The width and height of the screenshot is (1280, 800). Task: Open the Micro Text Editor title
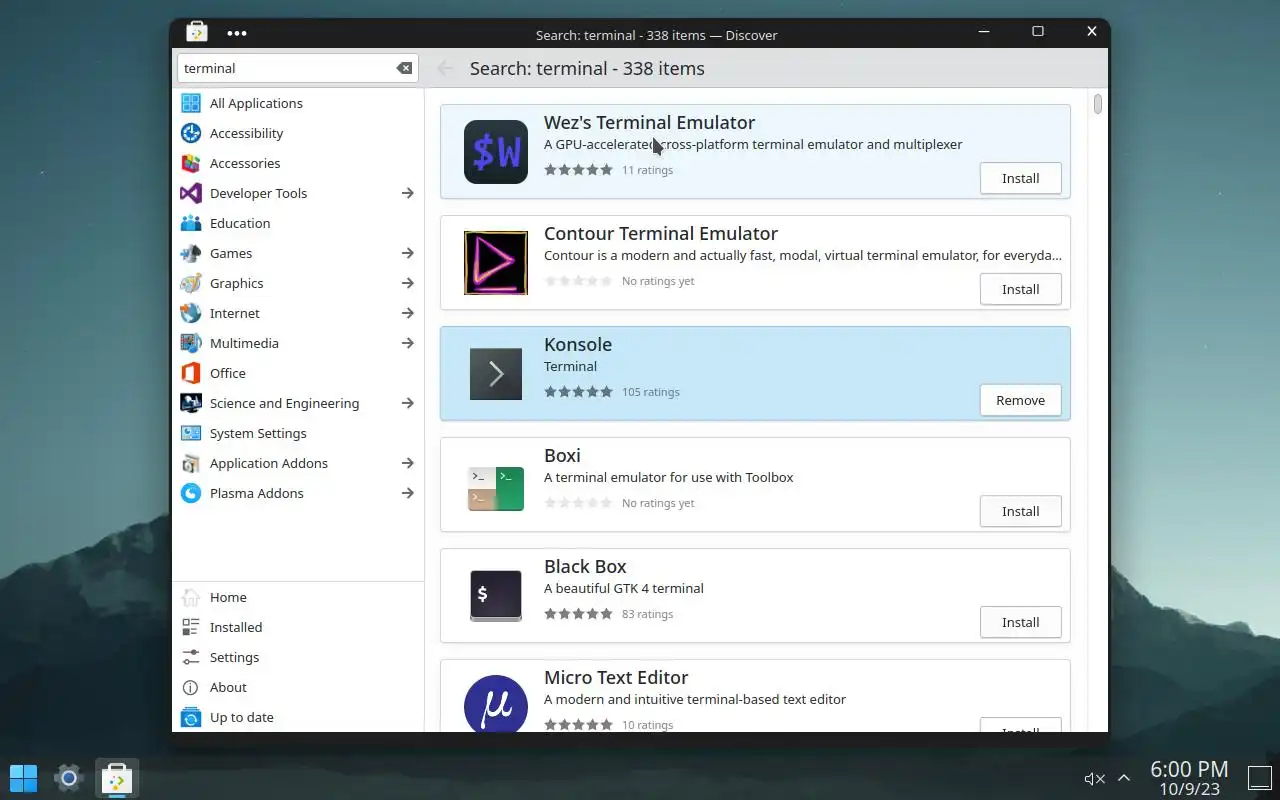point(616,677)
